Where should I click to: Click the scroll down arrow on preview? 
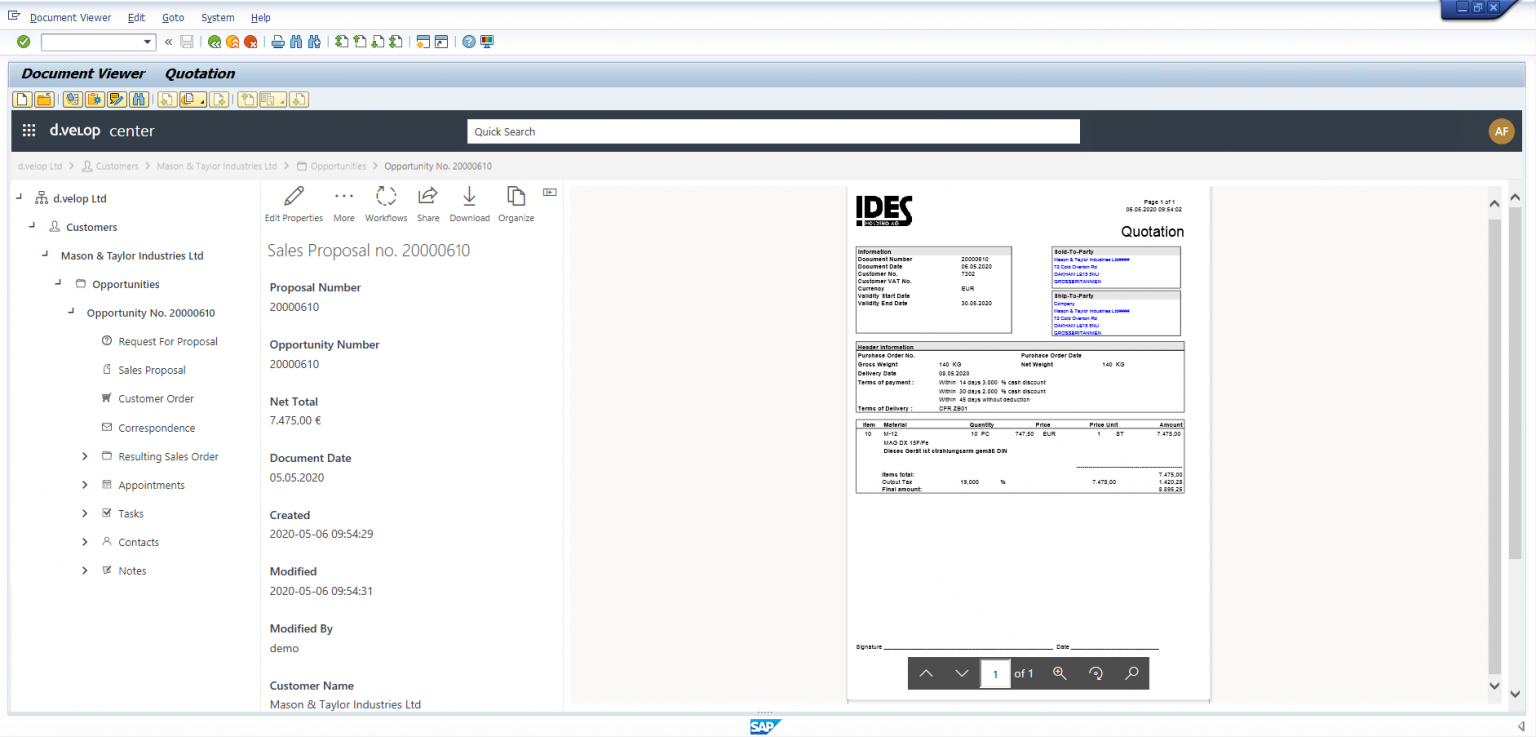1494,687
